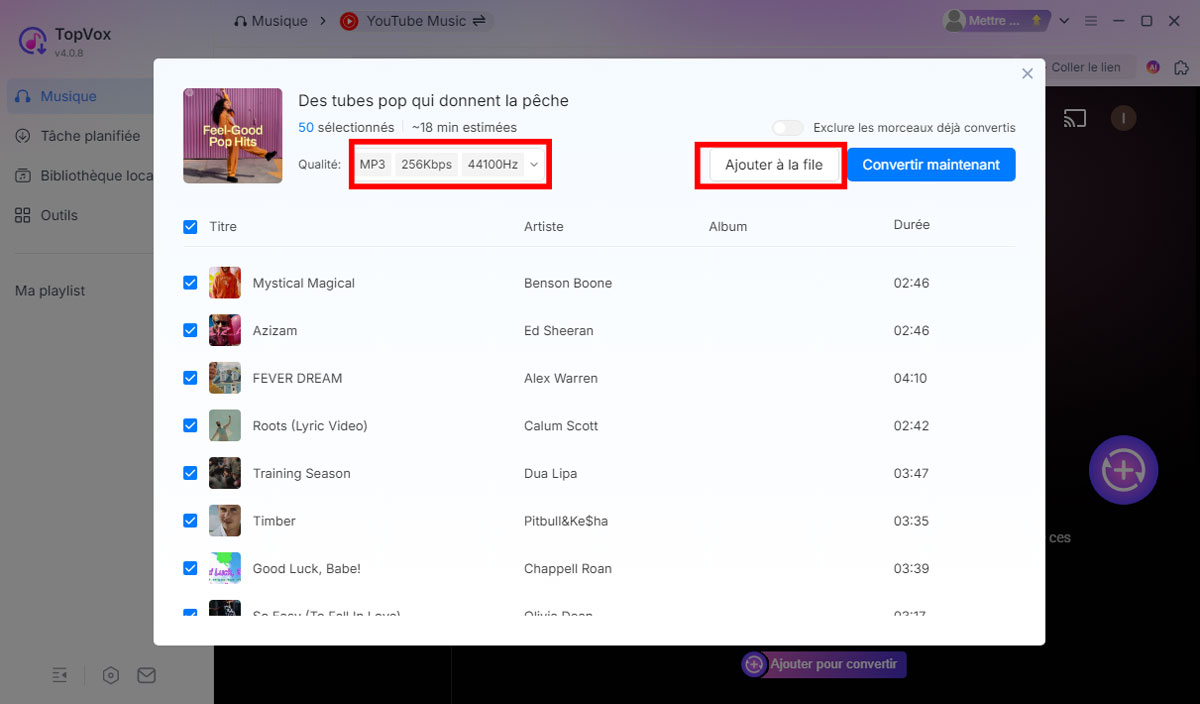Click Coller le lien button
1200x704 pixels.
pos(1086,67)
